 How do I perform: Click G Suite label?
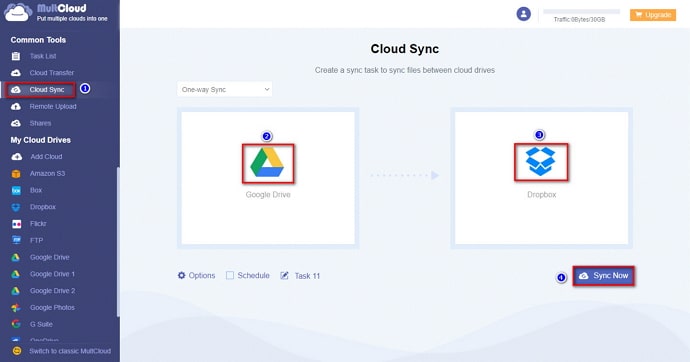(41, 324)
